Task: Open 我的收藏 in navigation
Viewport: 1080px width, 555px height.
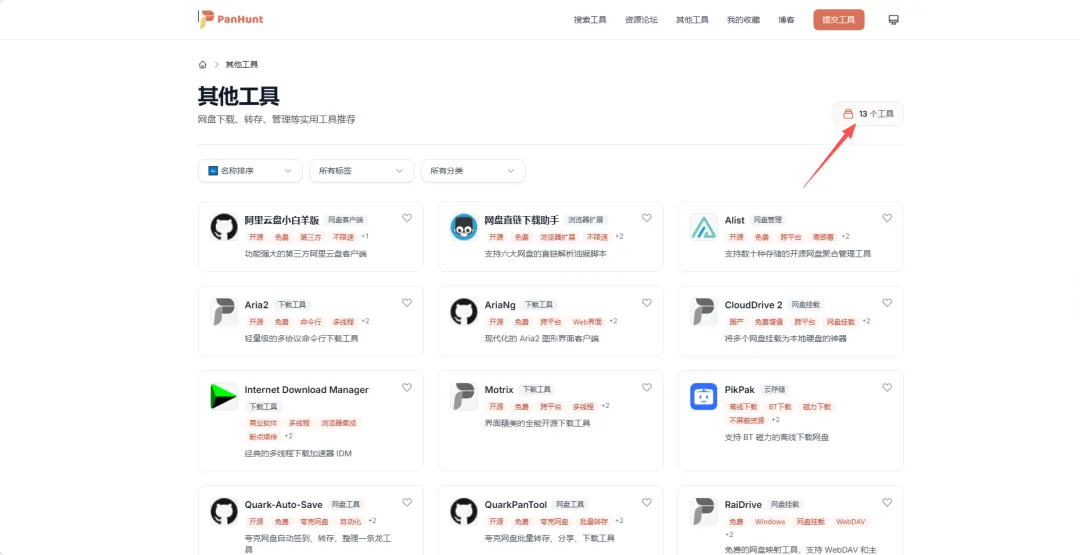Action: [743, 20]
